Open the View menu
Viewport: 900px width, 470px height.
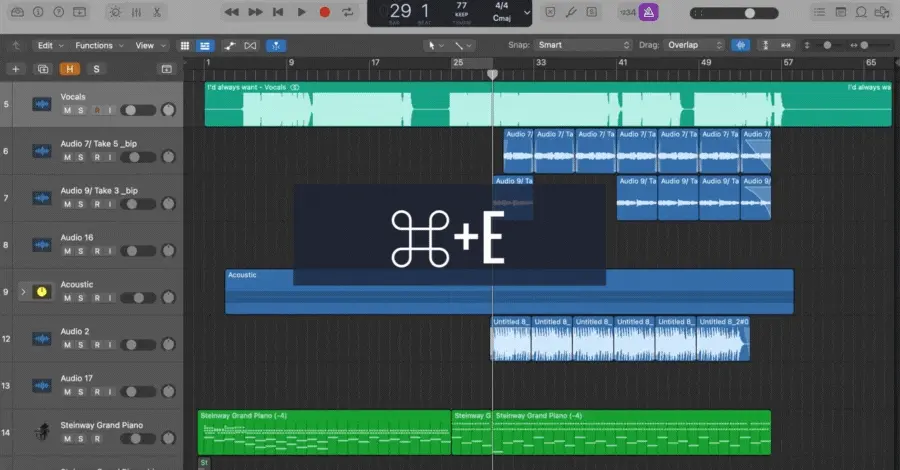point(150,45)
